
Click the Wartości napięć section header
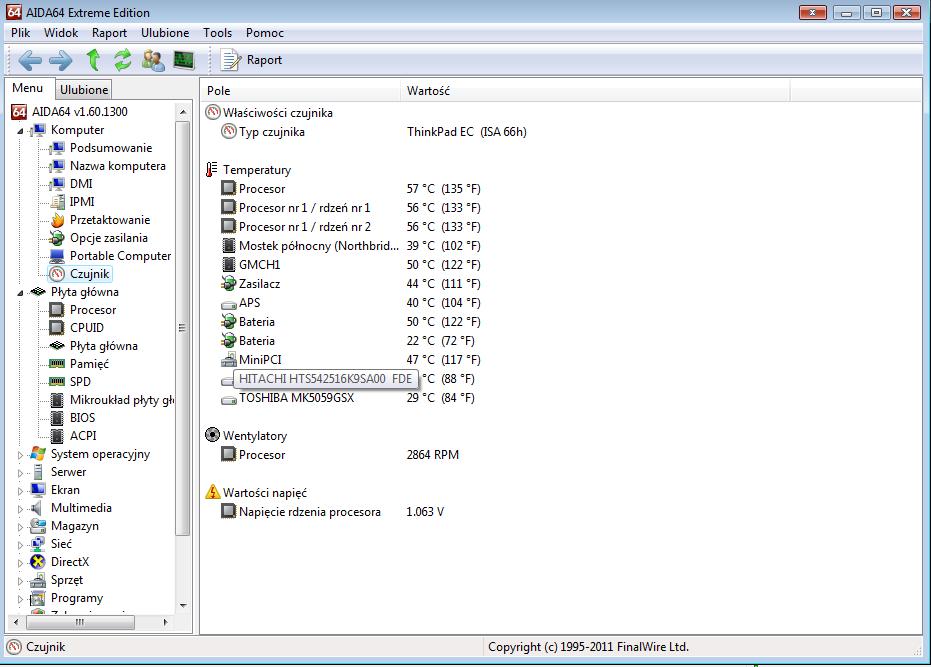click(265, 493)
